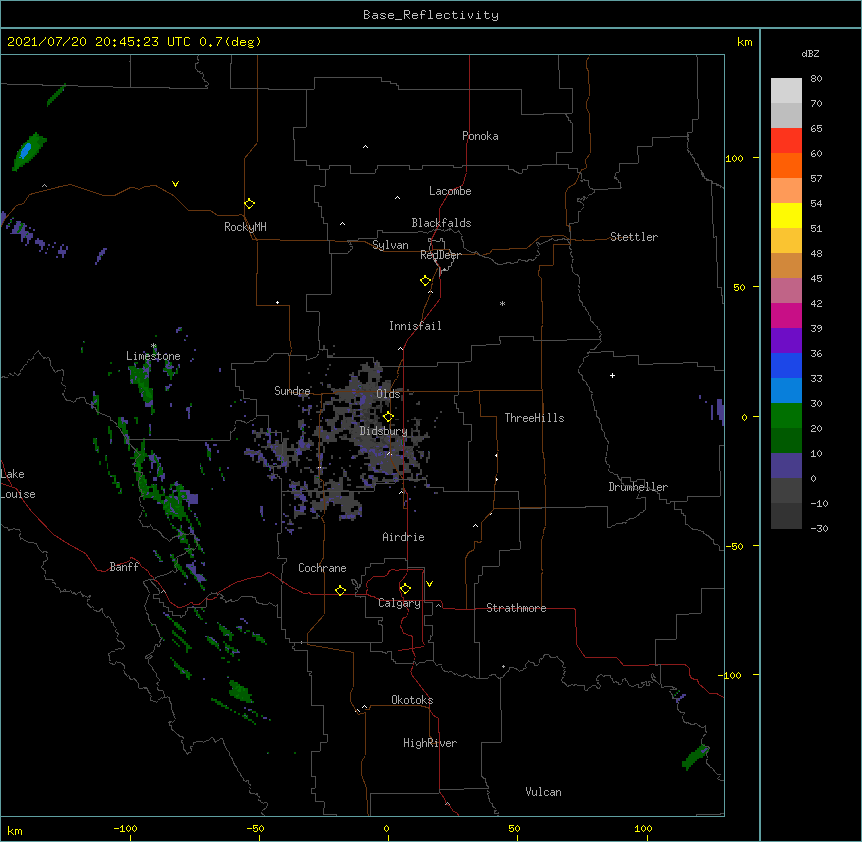Click the white asterisk above Limestone
The height and width of the screenshot is (842, 862).
[153, 346]
